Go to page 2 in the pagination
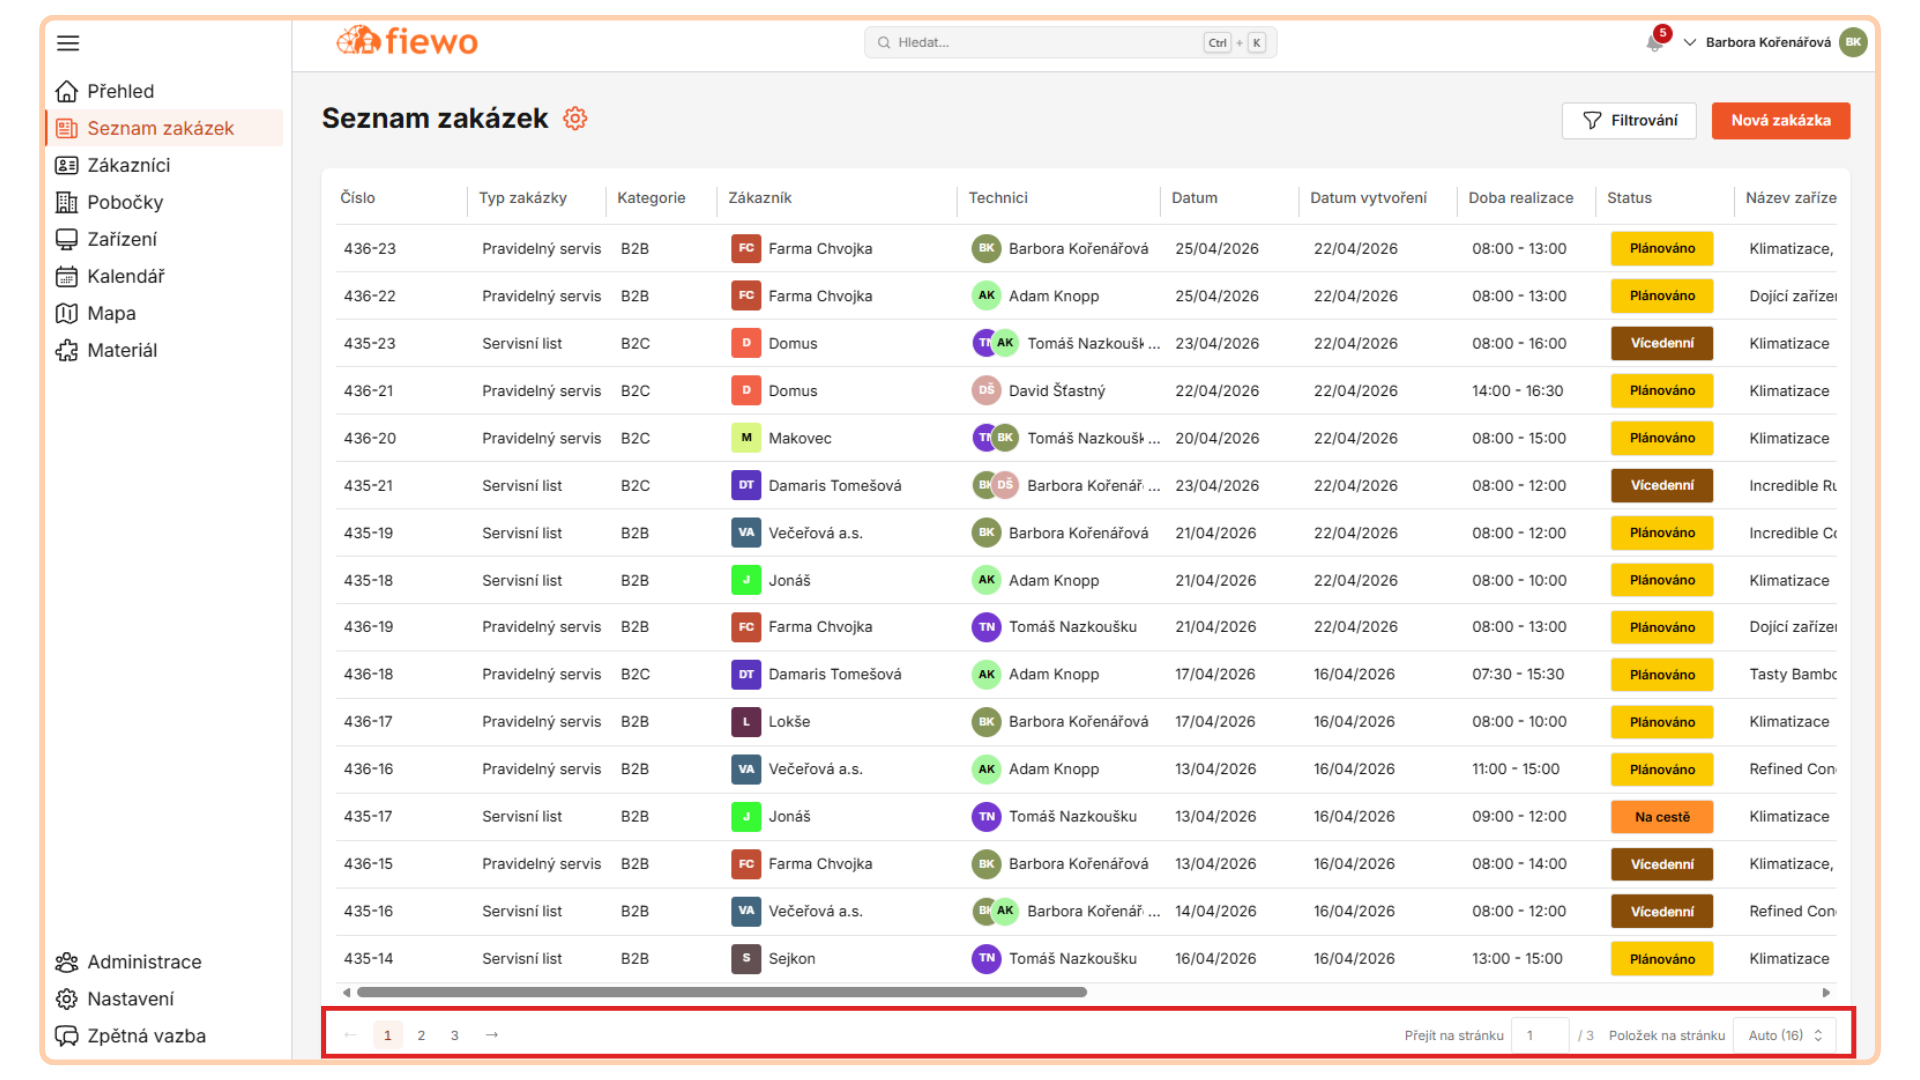1920x1080 pixels. [x=421, y=1035]
